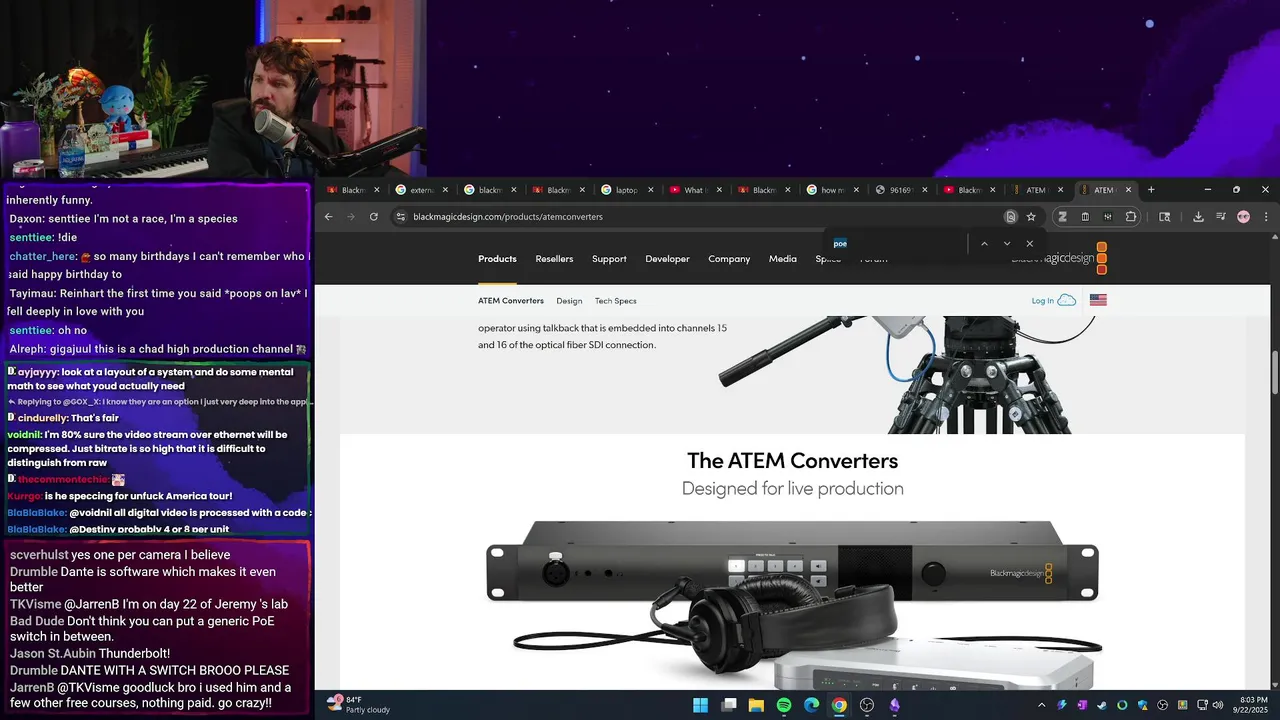
Task: Open the Media menu item
Action: (783, 259)
